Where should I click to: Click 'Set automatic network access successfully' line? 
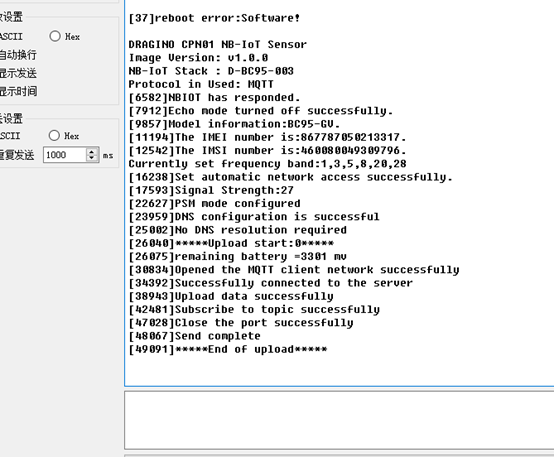coord(290,177)
